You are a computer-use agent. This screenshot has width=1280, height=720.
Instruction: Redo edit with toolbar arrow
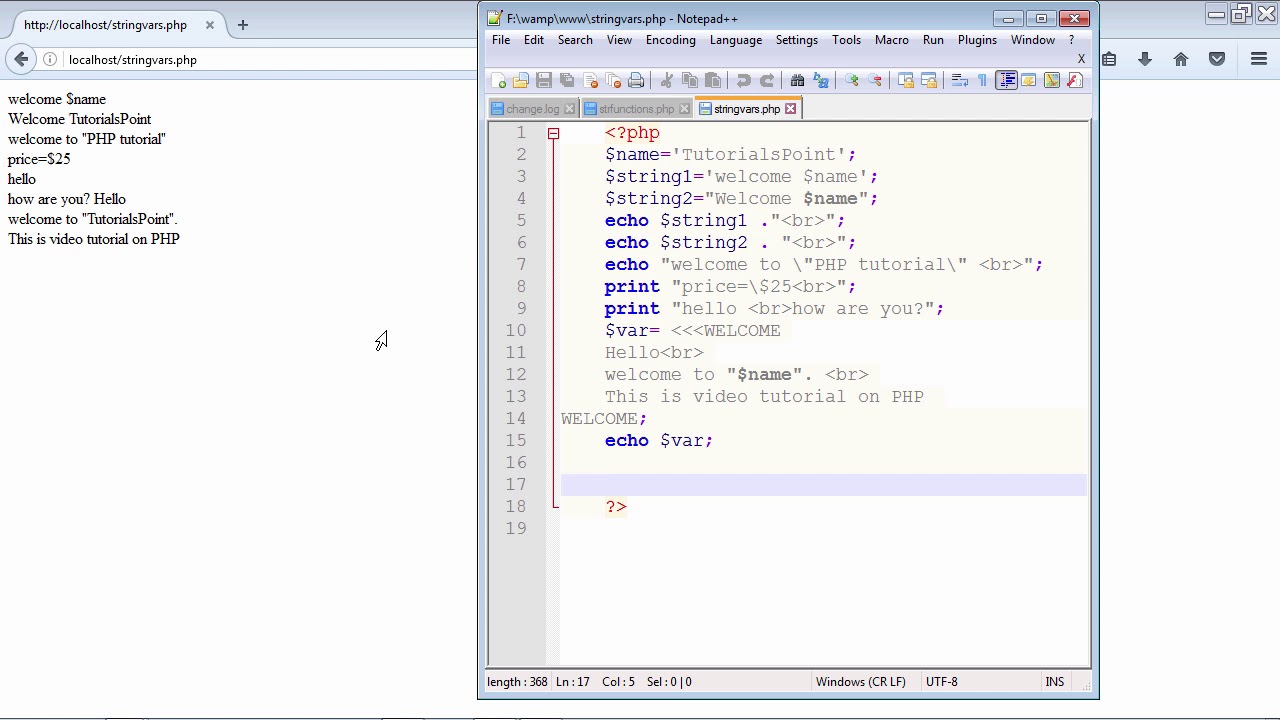tap(766, 81)
